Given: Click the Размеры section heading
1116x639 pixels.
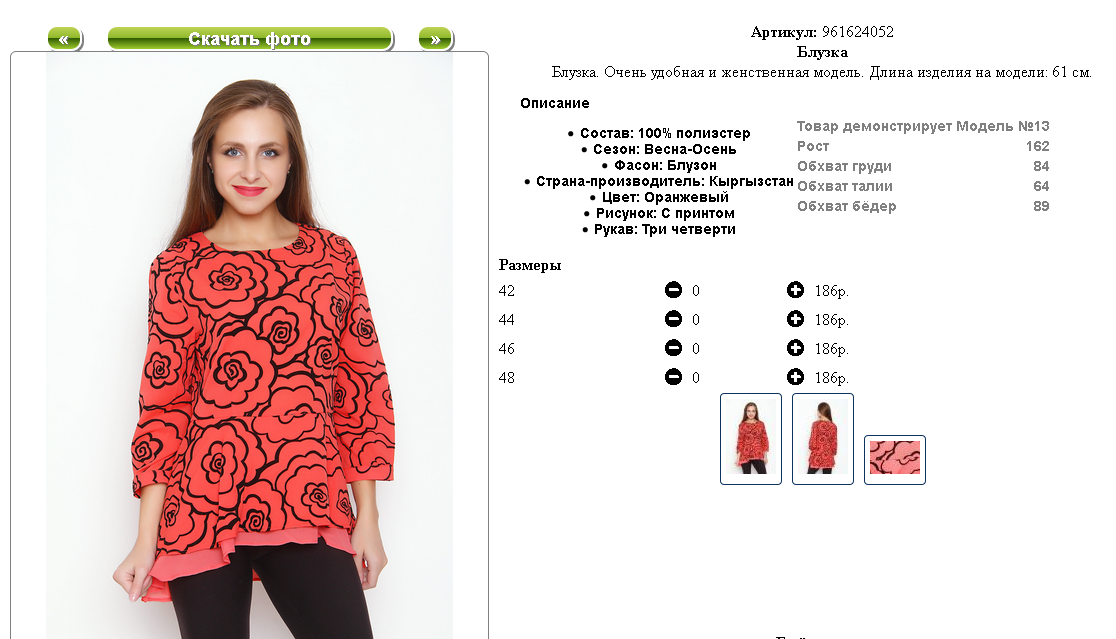Looking at the screenshot, I should (530, 265).
